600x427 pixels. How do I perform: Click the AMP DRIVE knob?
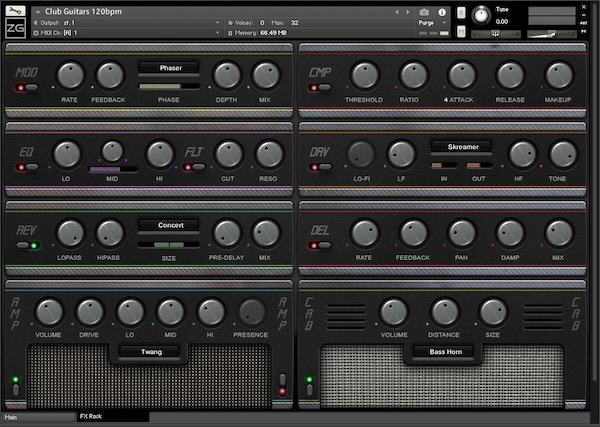point(90,312)
